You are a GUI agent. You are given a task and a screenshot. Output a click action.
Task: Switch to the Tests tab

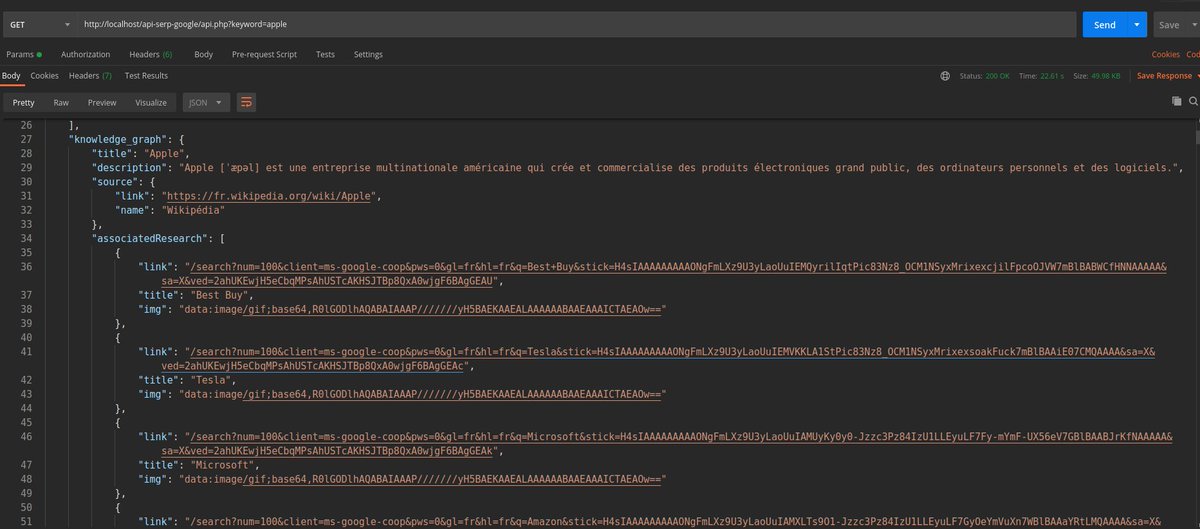[325, 54]
